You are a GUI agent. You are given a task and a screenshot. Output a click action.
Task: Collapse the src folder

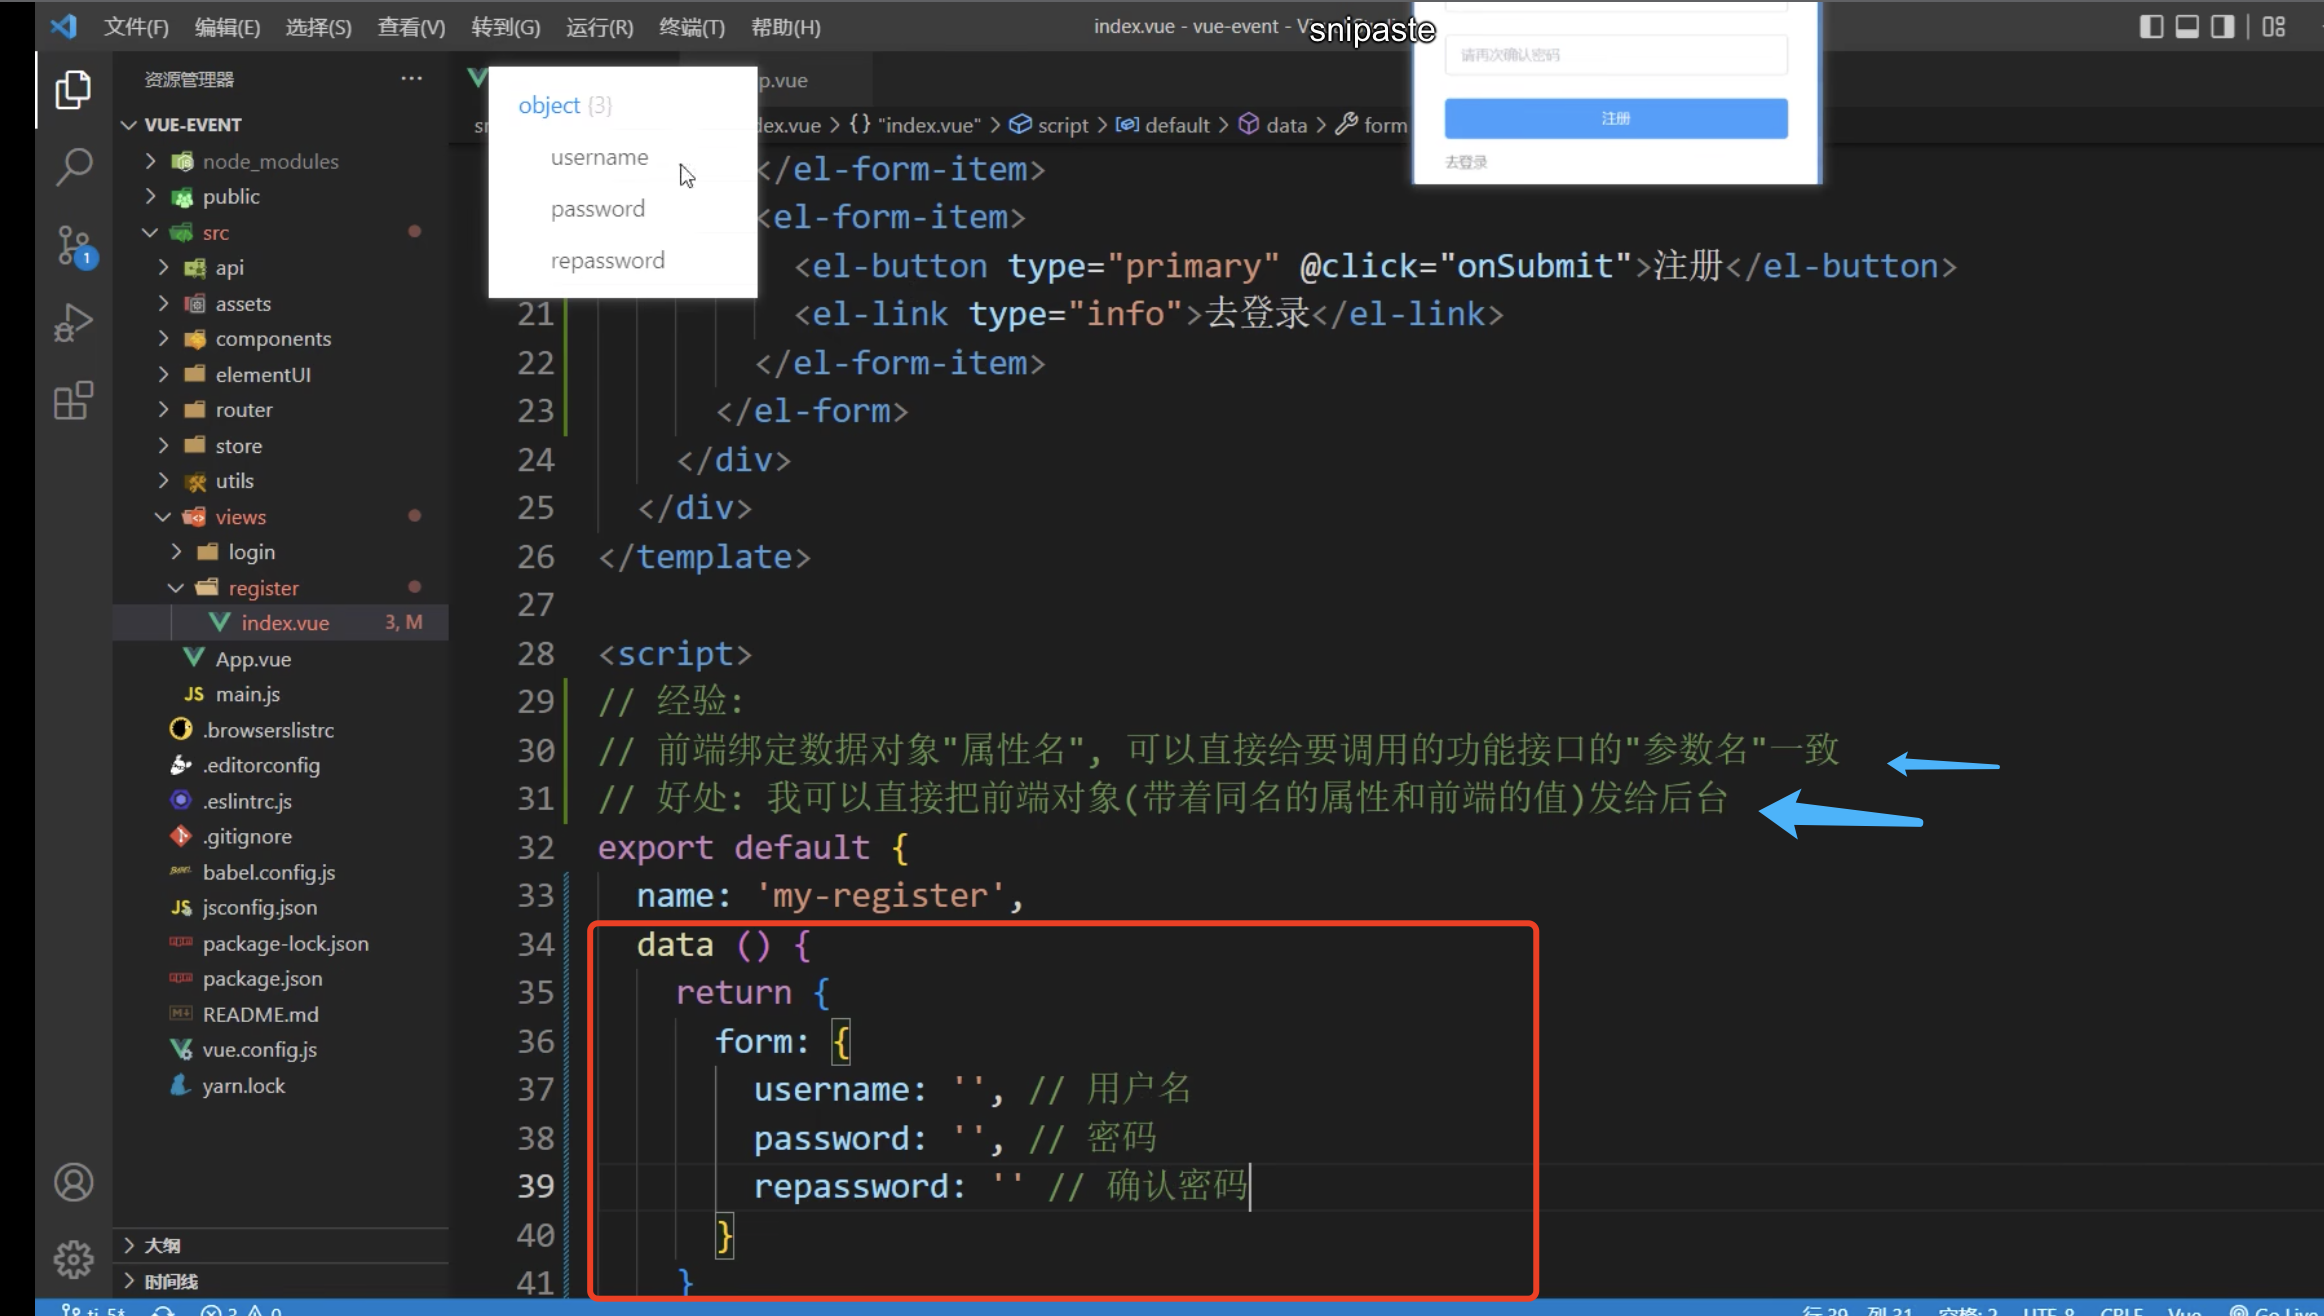point(280,232)
